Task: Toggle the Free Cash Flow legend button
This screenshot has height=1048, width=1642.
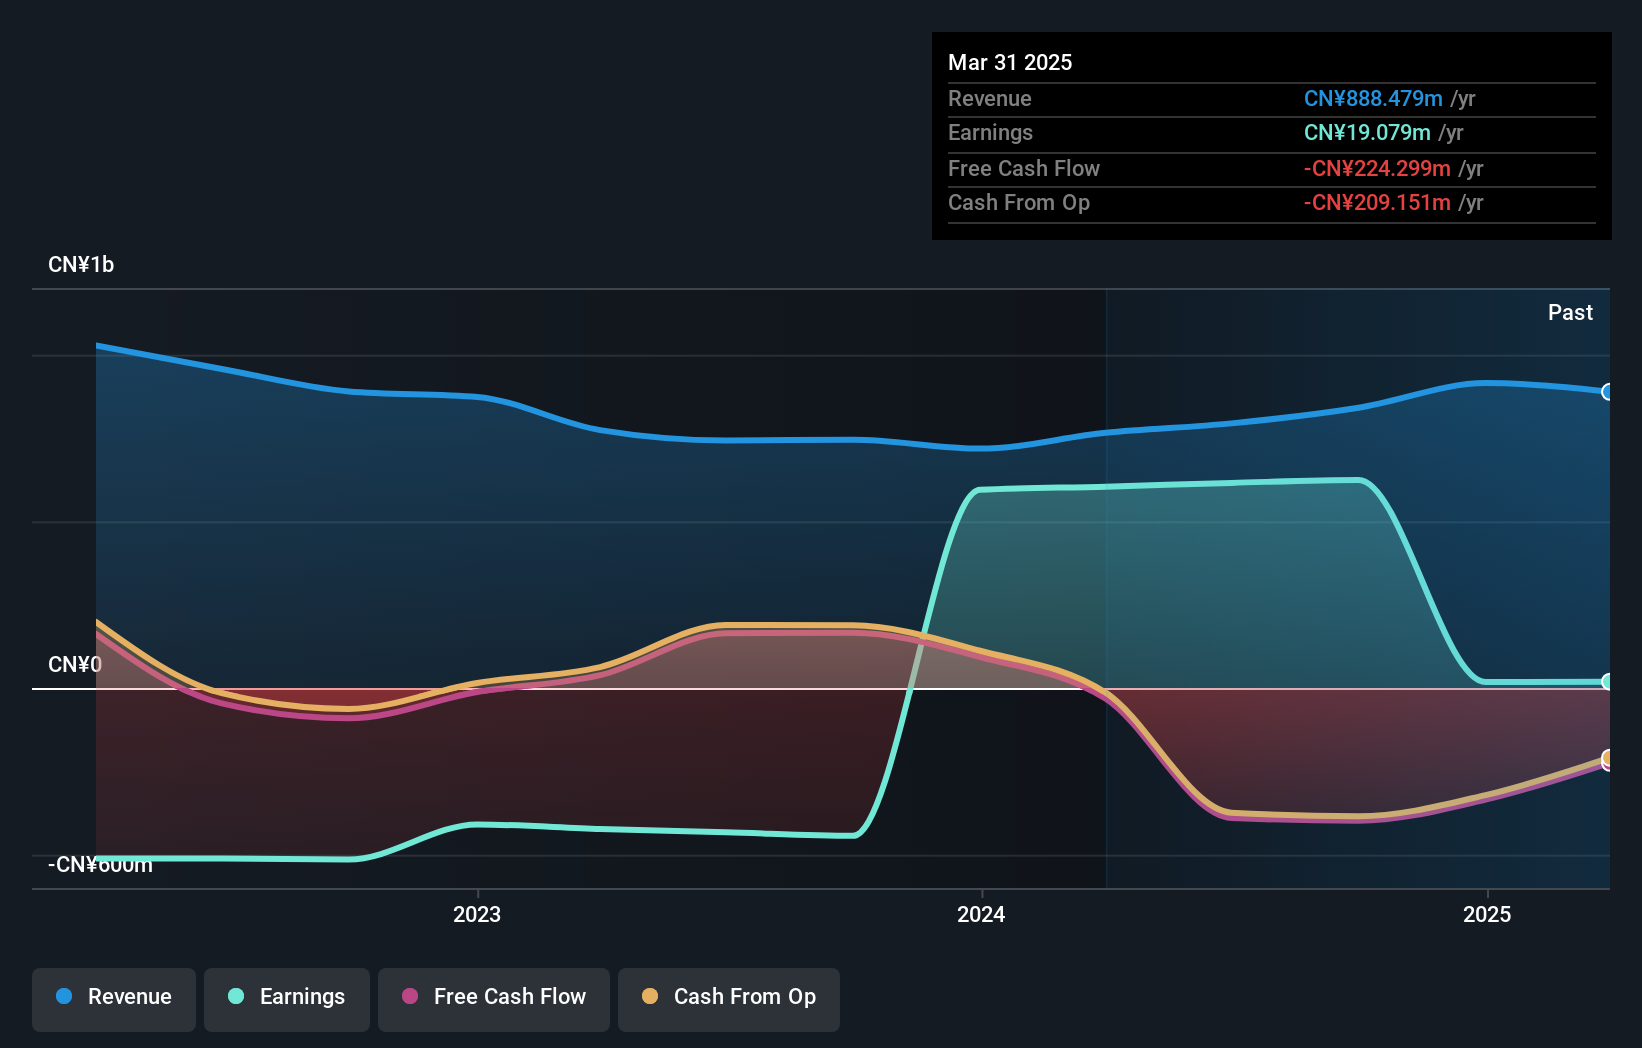Action: pyautogui.click(x=494, y=999)
